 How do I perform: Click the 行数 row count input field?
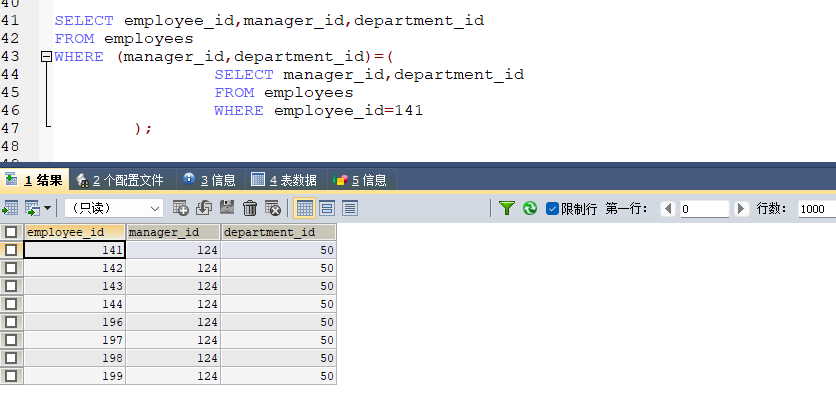click(x=817, y=208)
